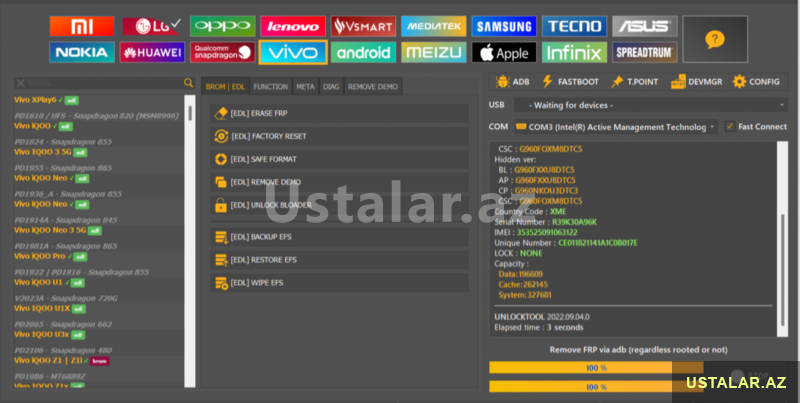Select the Xiaomi MI brand logo
800x403 pixels.
82,26
